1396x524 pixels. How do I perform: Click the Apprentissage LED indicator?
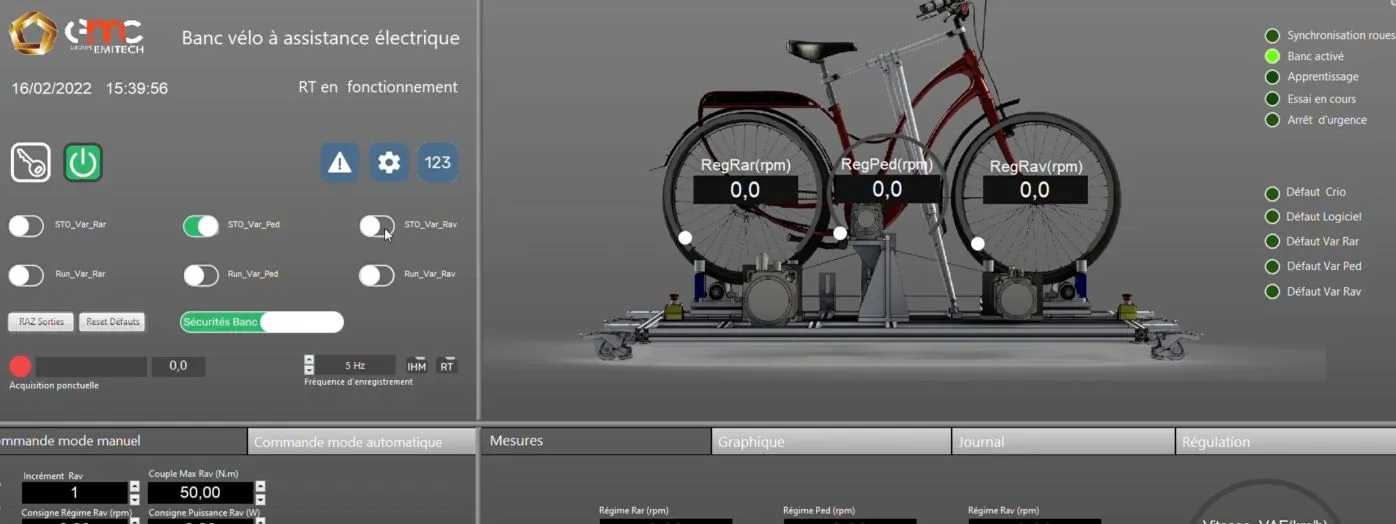pyautogui.click(x=1272, y=77)
